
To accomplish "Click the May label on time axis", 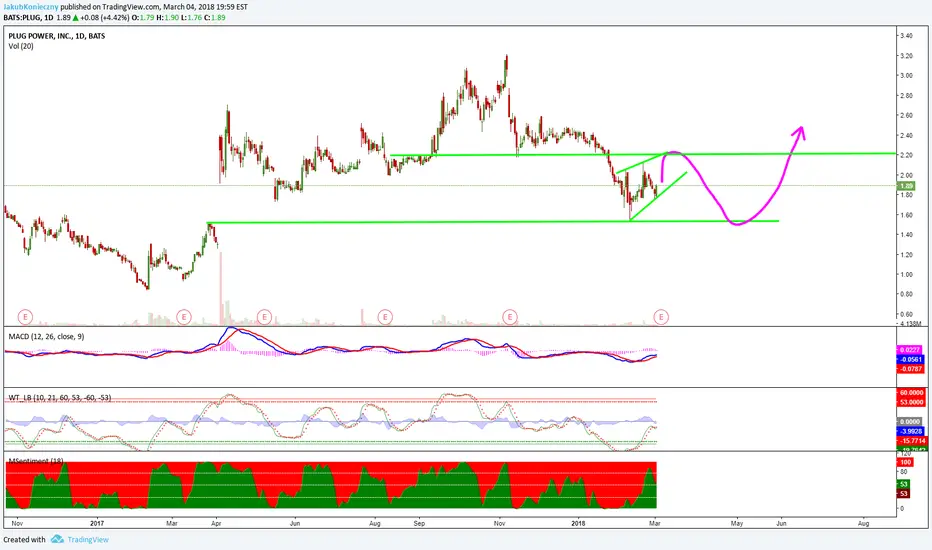I will (737, 523).
